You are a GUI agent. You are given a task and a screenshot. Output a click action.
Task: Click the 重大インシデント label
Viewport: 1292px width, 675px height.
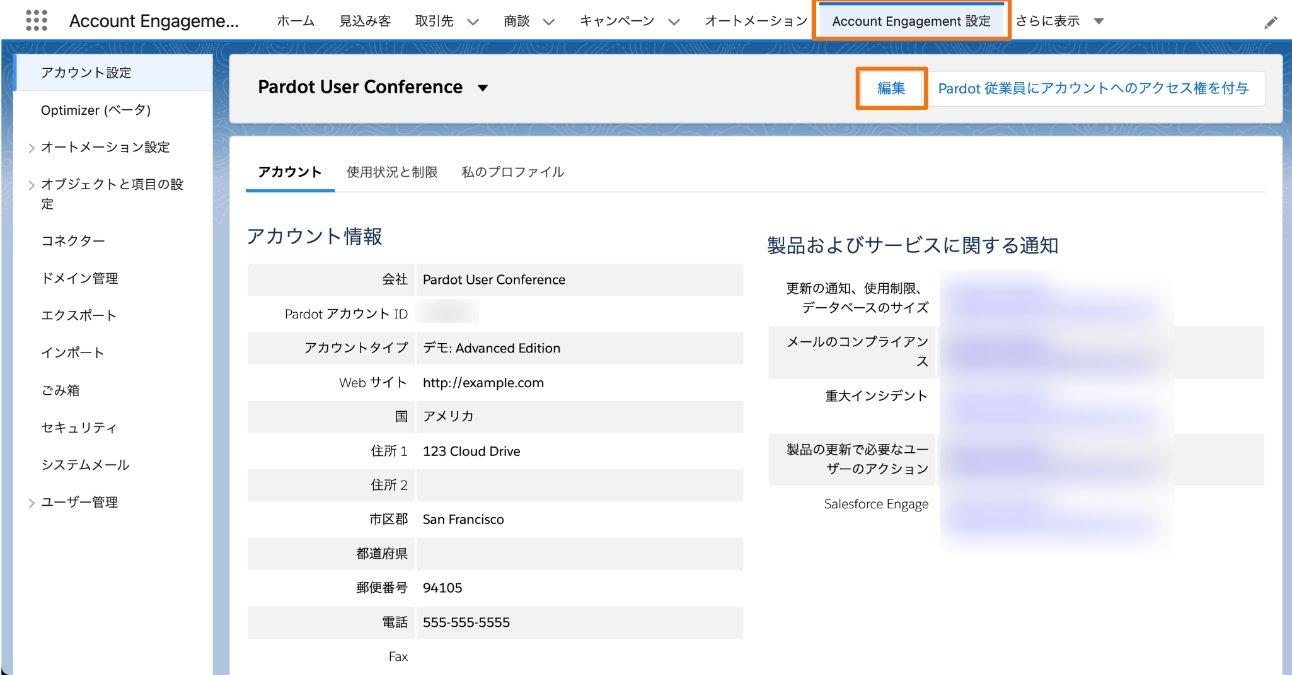click(x=876, y=396)
